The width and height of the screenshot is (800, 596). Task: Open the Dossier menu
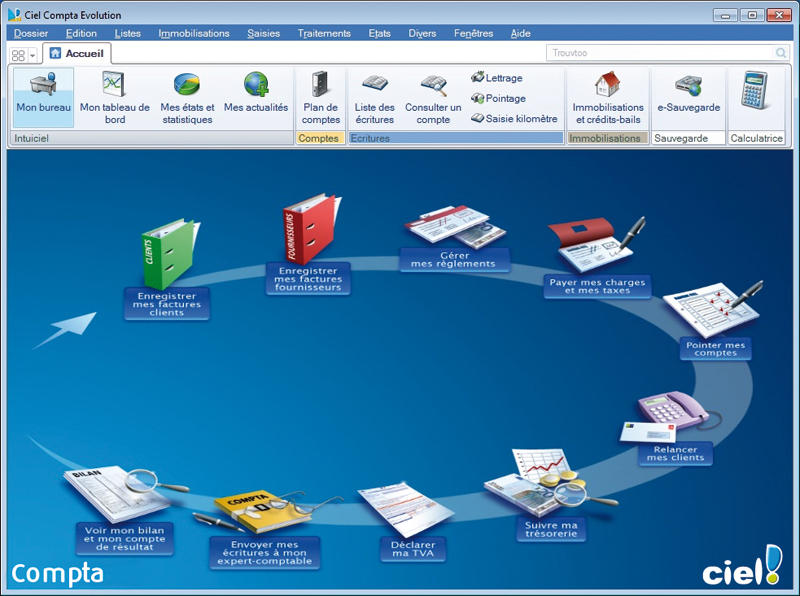point(31,33)
